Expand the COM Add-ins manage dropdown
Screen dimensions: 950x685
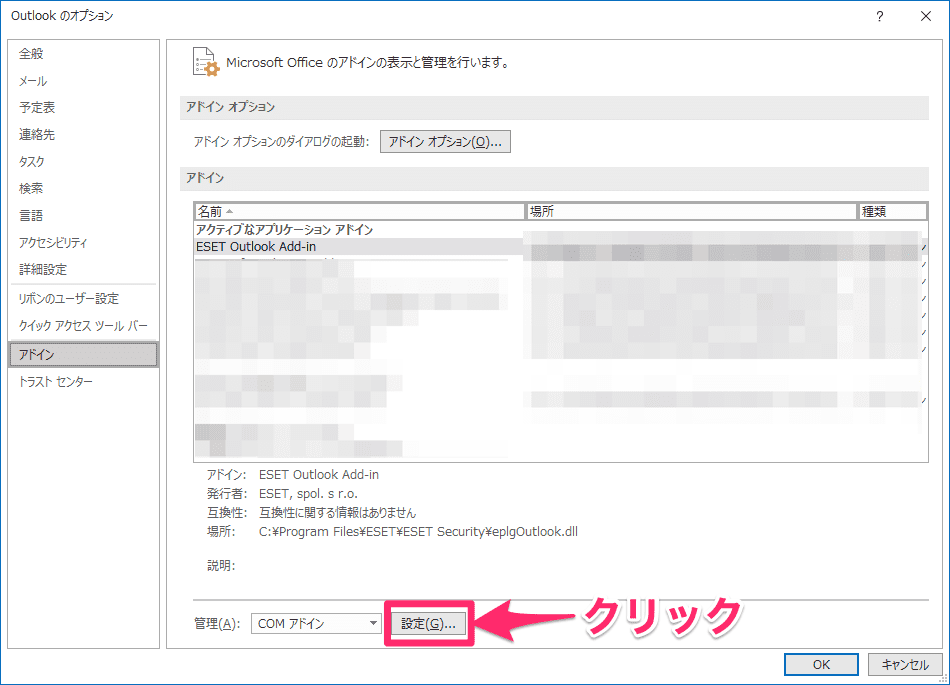click(x=374, y=624)
